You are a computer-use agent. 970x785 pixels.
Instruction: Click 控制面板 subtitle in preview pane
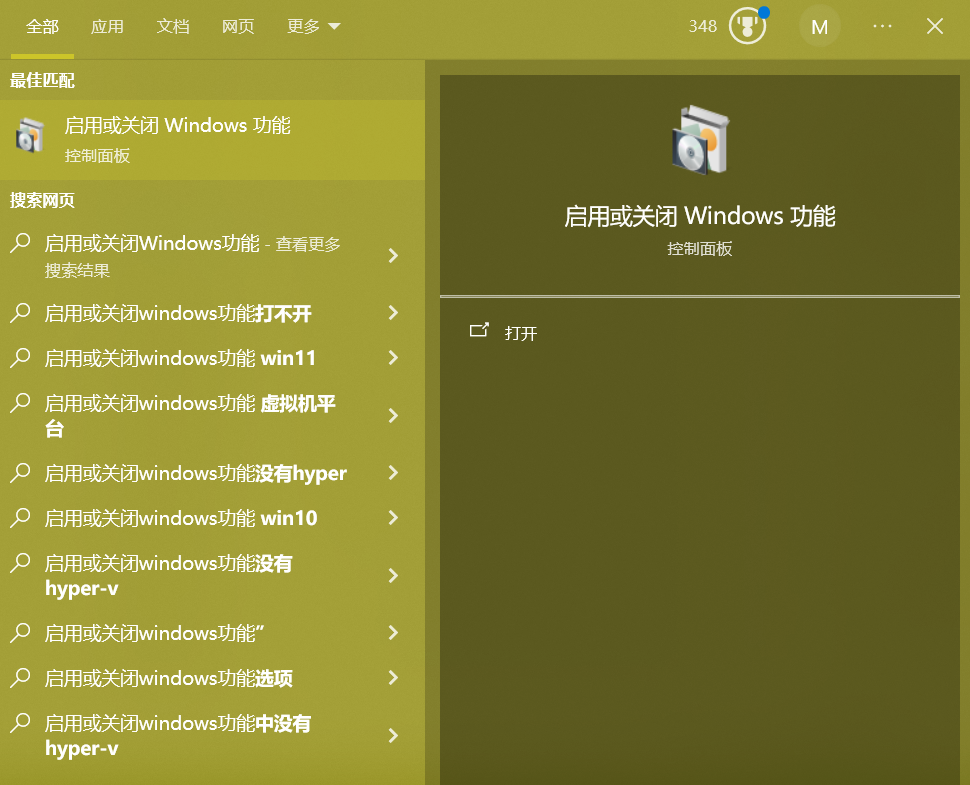[700, 249]
